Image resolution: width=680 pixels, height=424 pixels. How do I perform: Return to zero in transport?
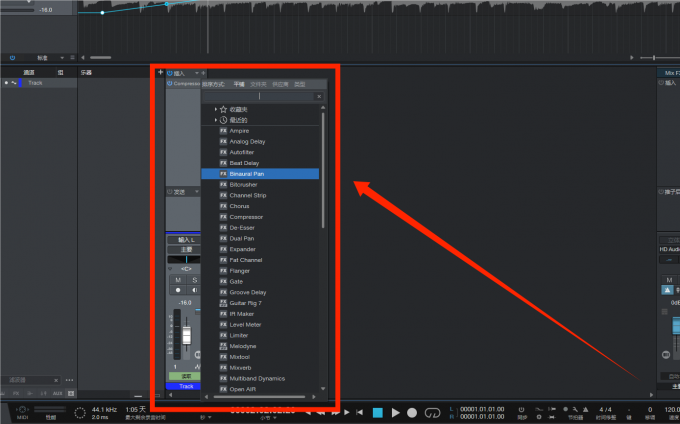[x=360, y=412]
